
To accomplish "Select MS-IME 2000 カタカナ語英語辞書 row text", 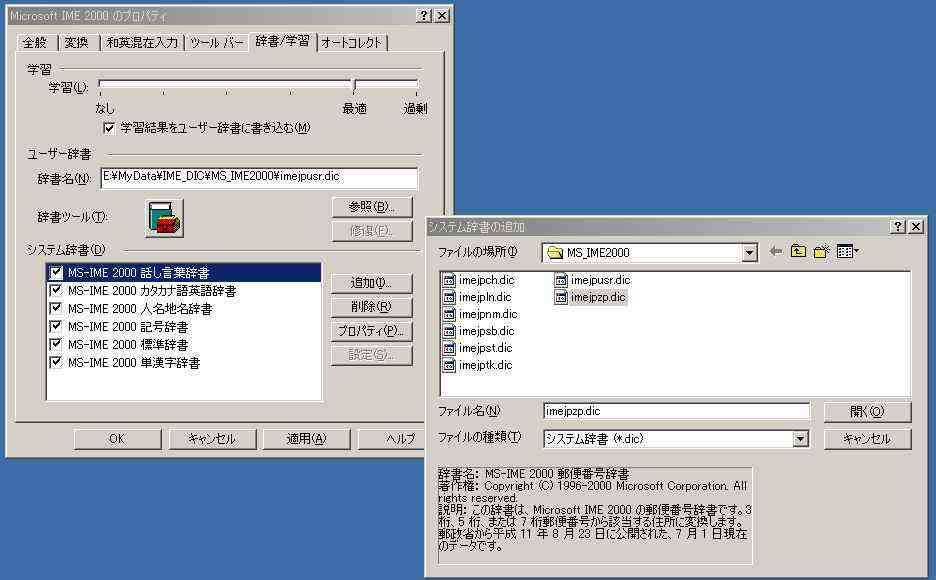I will (152, 291).
